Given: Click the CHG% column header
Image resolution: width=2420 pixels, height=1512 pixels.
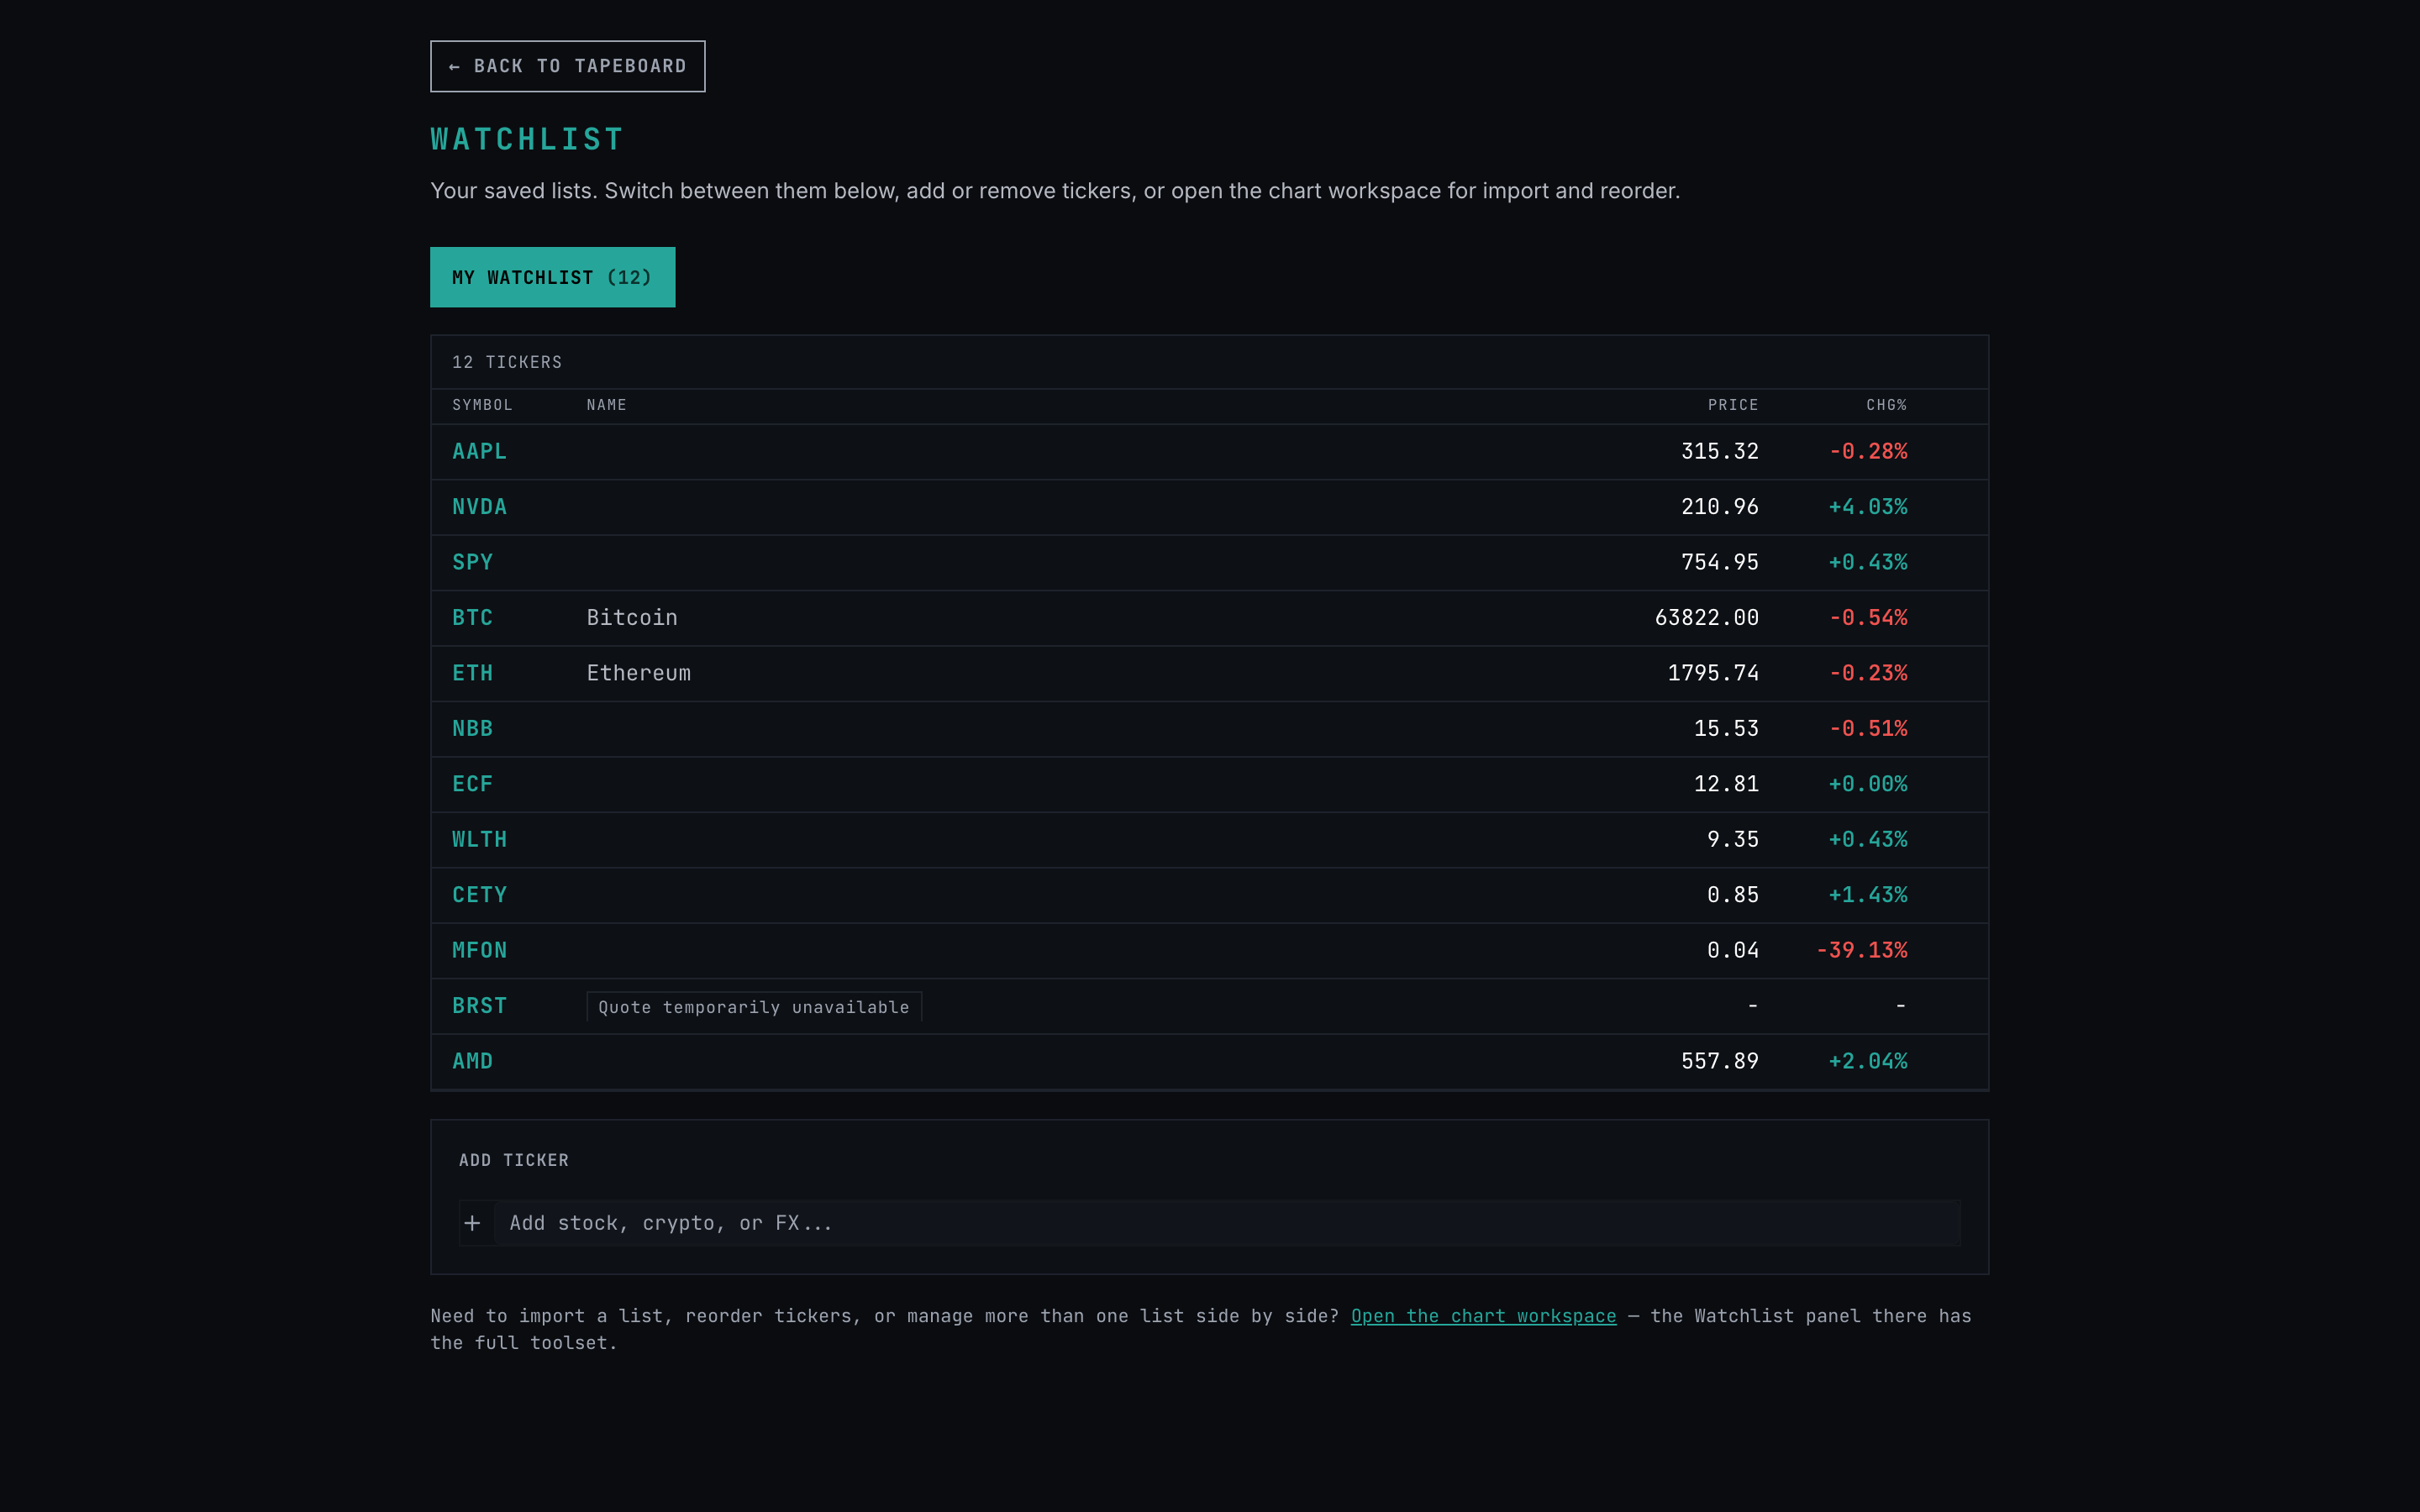Looking at the screenshot, I should click(1886, 405).
